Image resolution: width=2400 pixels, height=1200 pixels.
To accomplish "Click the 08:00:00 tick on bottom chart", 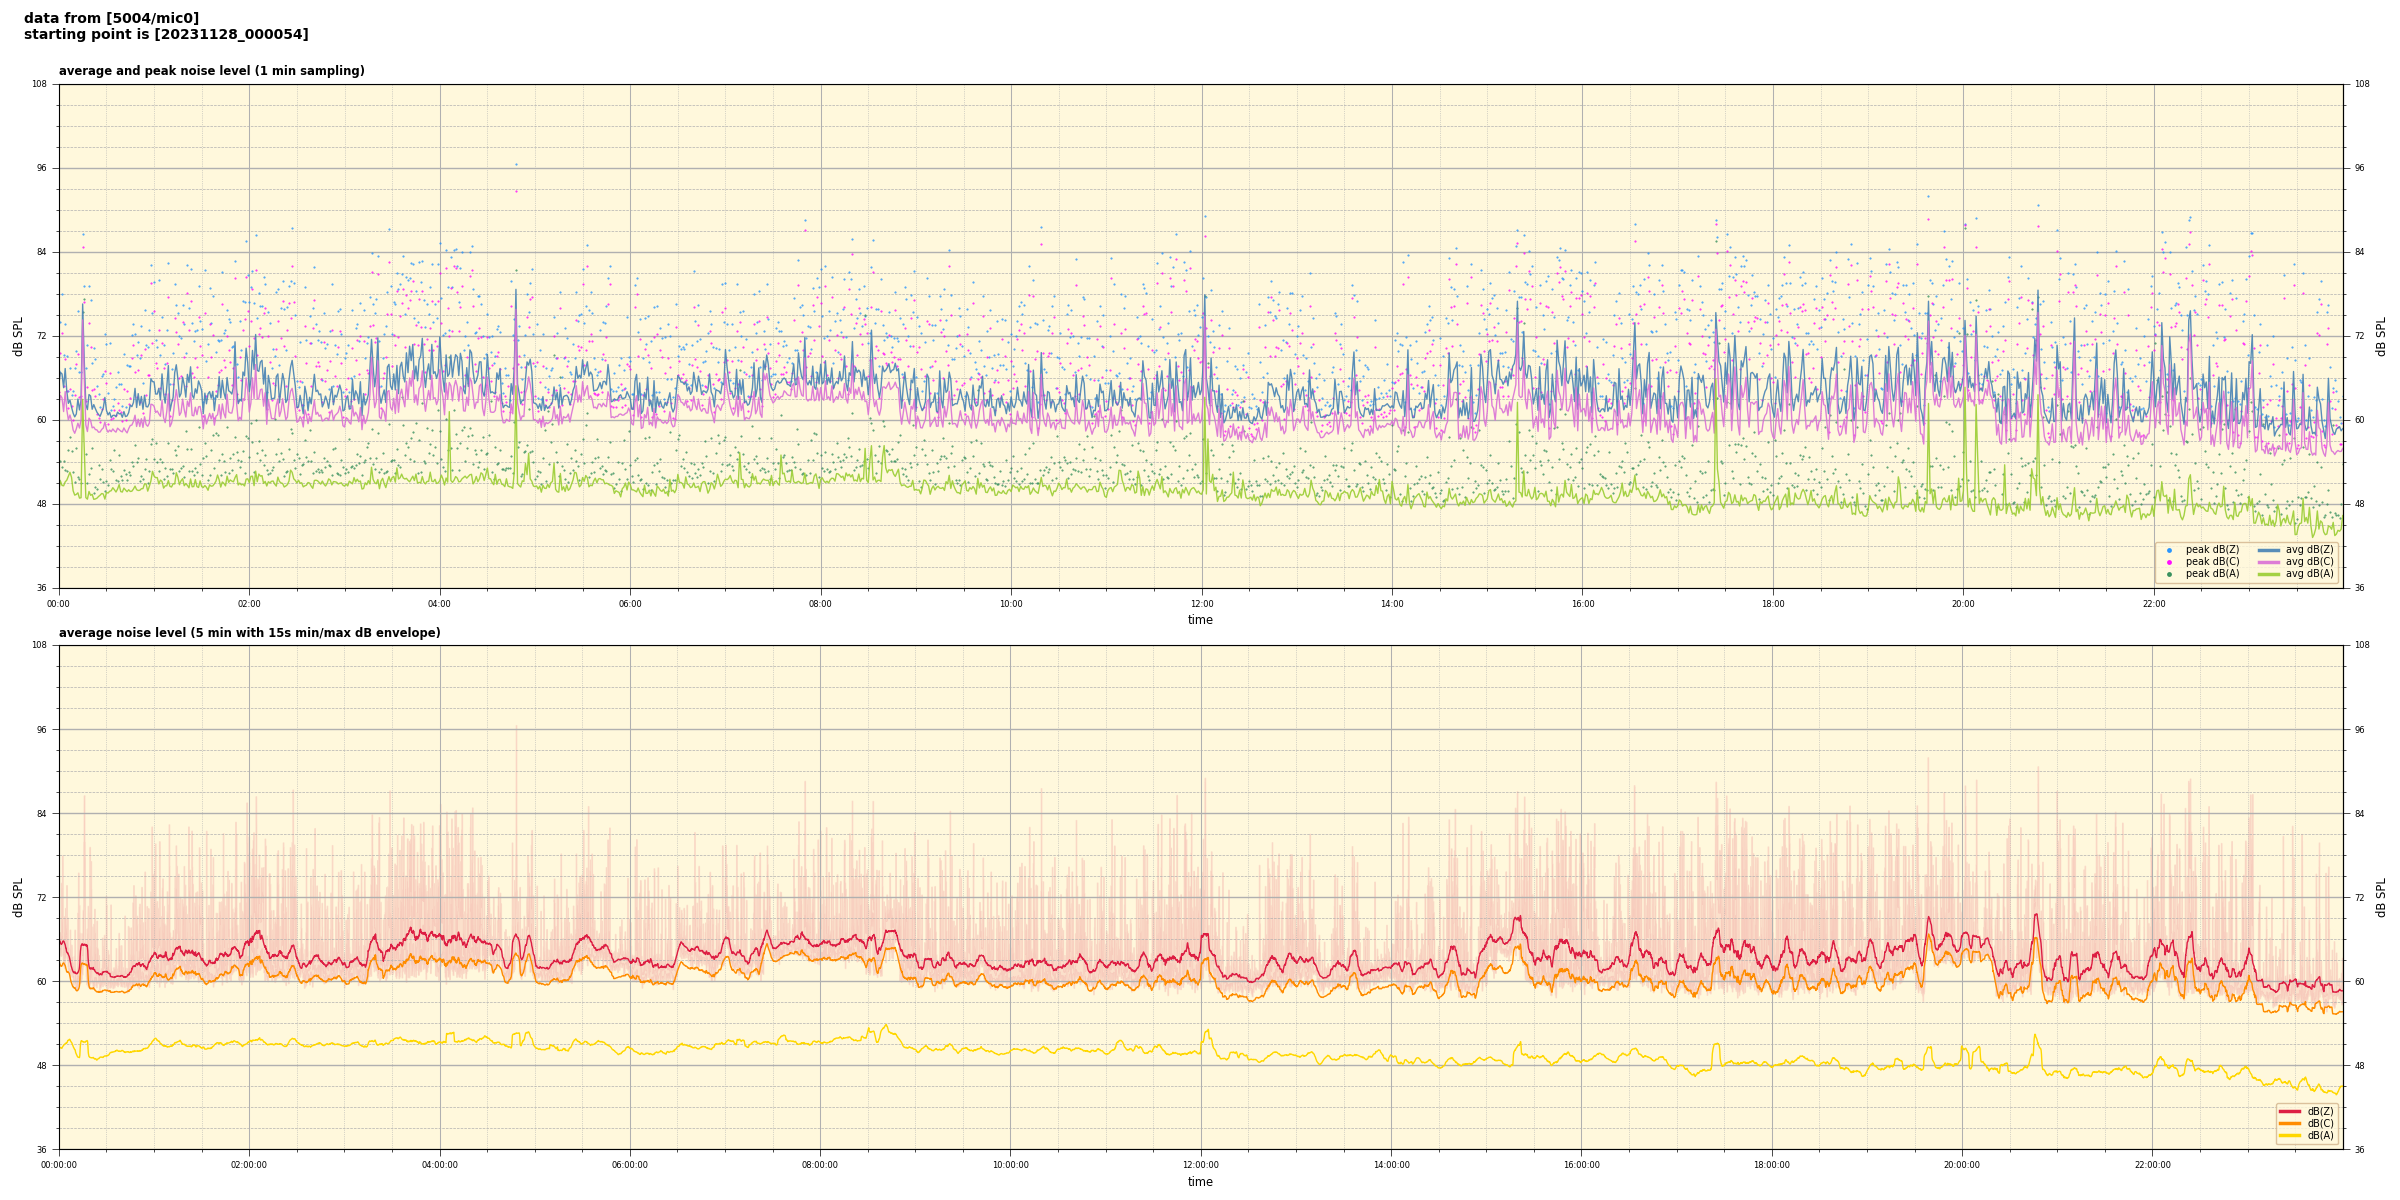I will point(820,1165).
